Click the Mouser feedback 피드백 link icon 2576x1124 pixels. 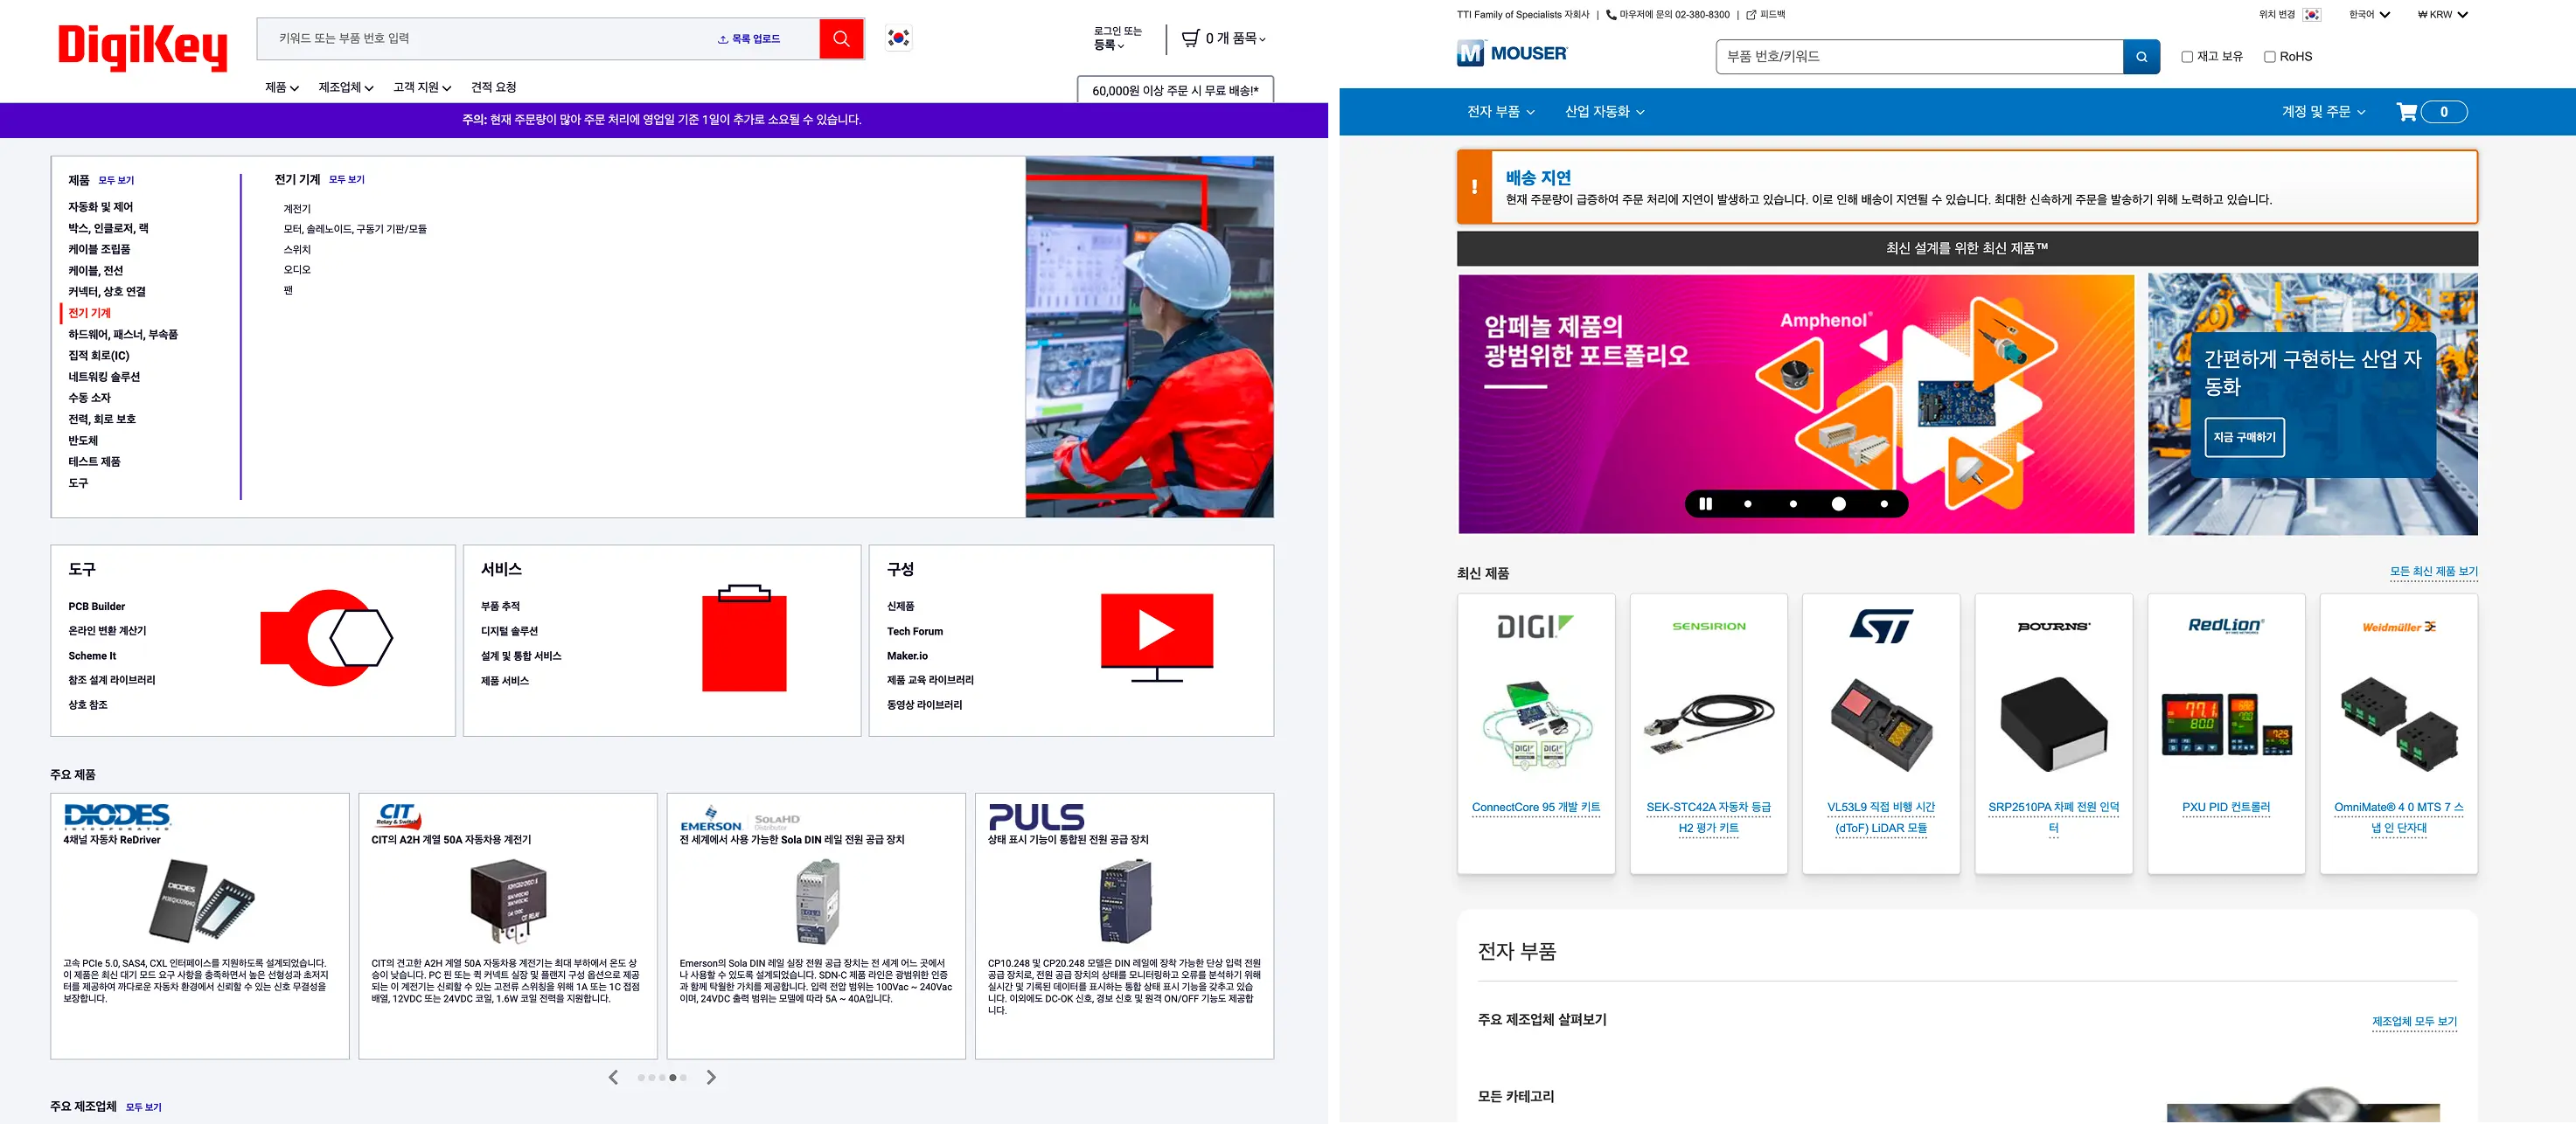tap(1751, 15)
